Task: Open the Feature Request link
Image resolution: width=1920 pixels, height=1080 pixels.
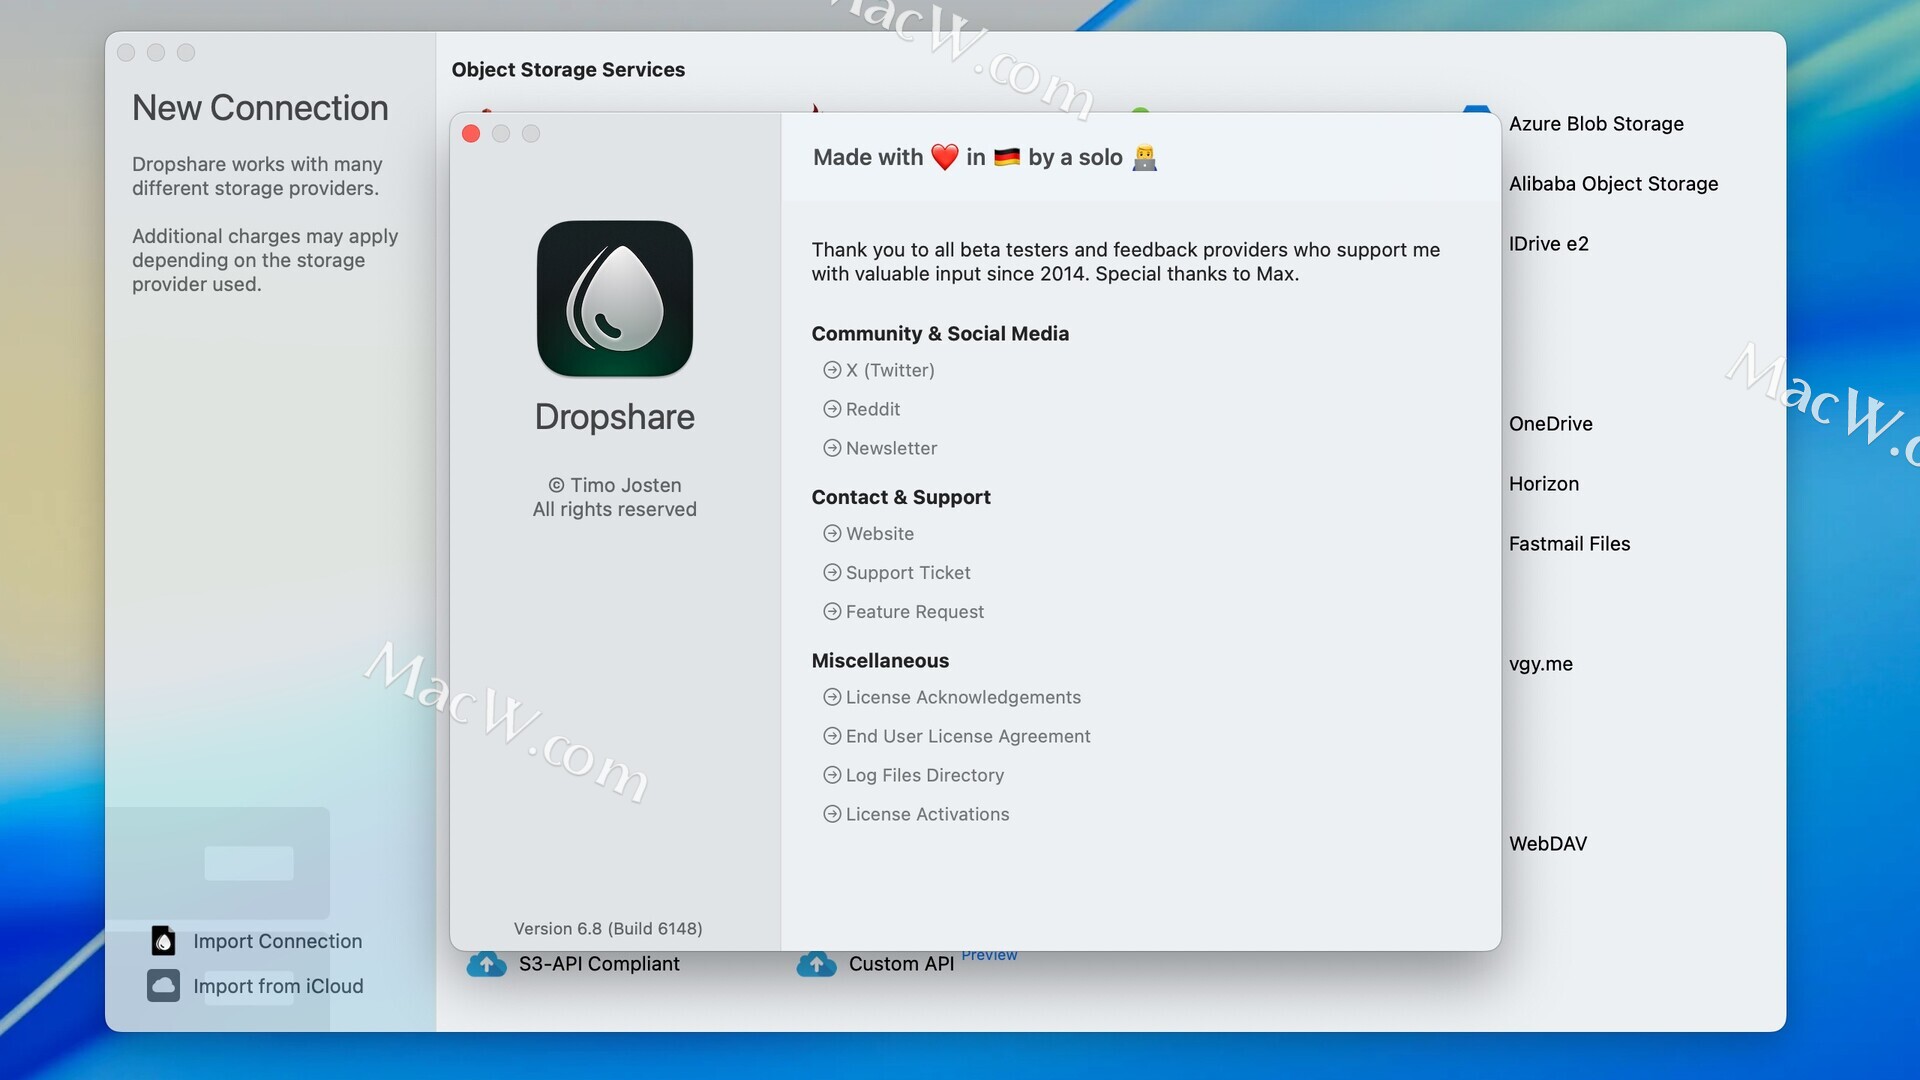Action: (914, 612)
